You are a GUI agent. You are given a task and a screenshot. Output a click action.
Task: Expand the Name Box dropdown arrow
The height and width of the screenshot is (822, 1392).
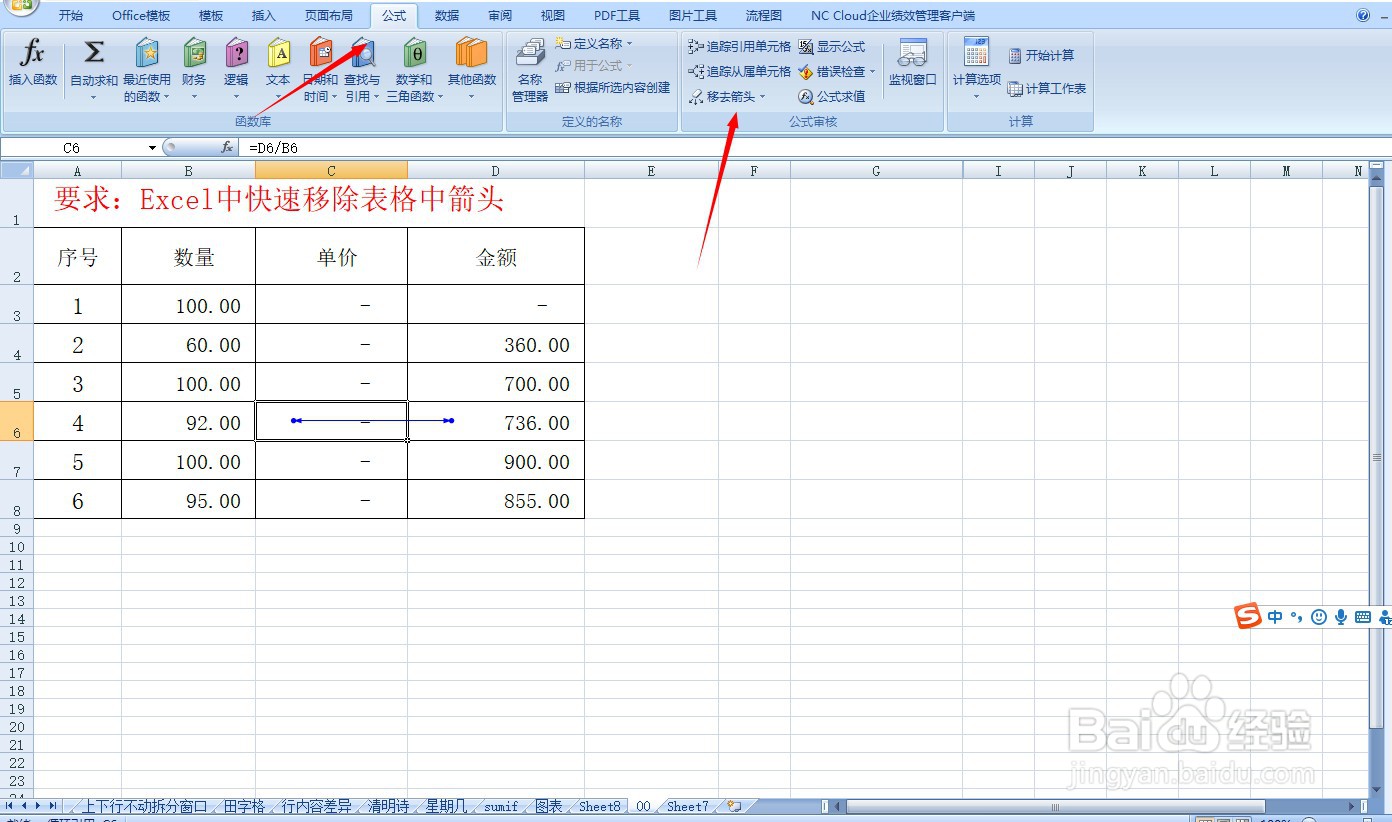pos(152,148)
